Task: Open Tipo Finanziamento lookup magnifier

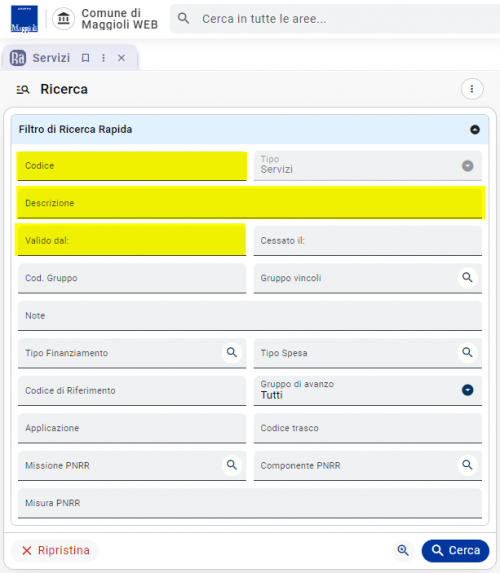Action: point(232,352)
